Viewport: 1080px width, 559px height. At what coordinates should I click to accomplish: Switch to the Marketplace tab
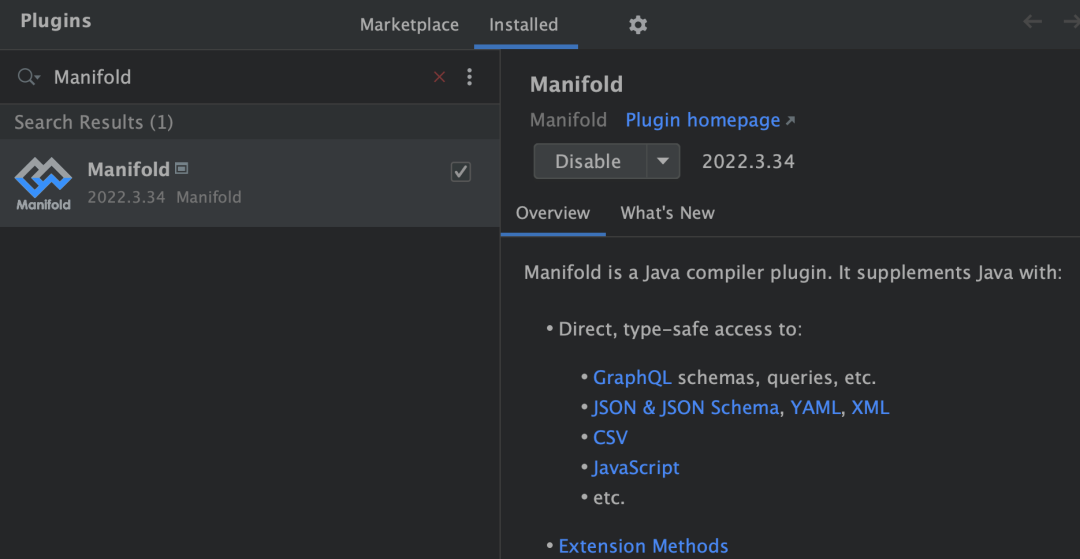pos(409,25)
